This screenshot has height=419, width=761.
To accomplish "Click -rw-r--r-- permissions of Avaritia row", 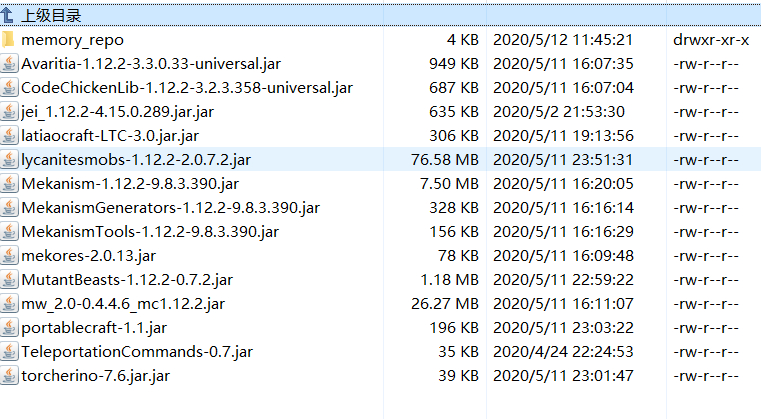I will [706, 64].
